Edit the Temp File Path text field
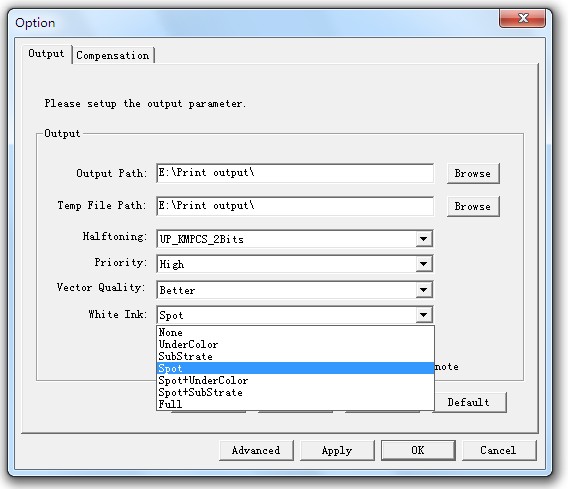Viewport: 568px width, 489px height. pos(295,206)
